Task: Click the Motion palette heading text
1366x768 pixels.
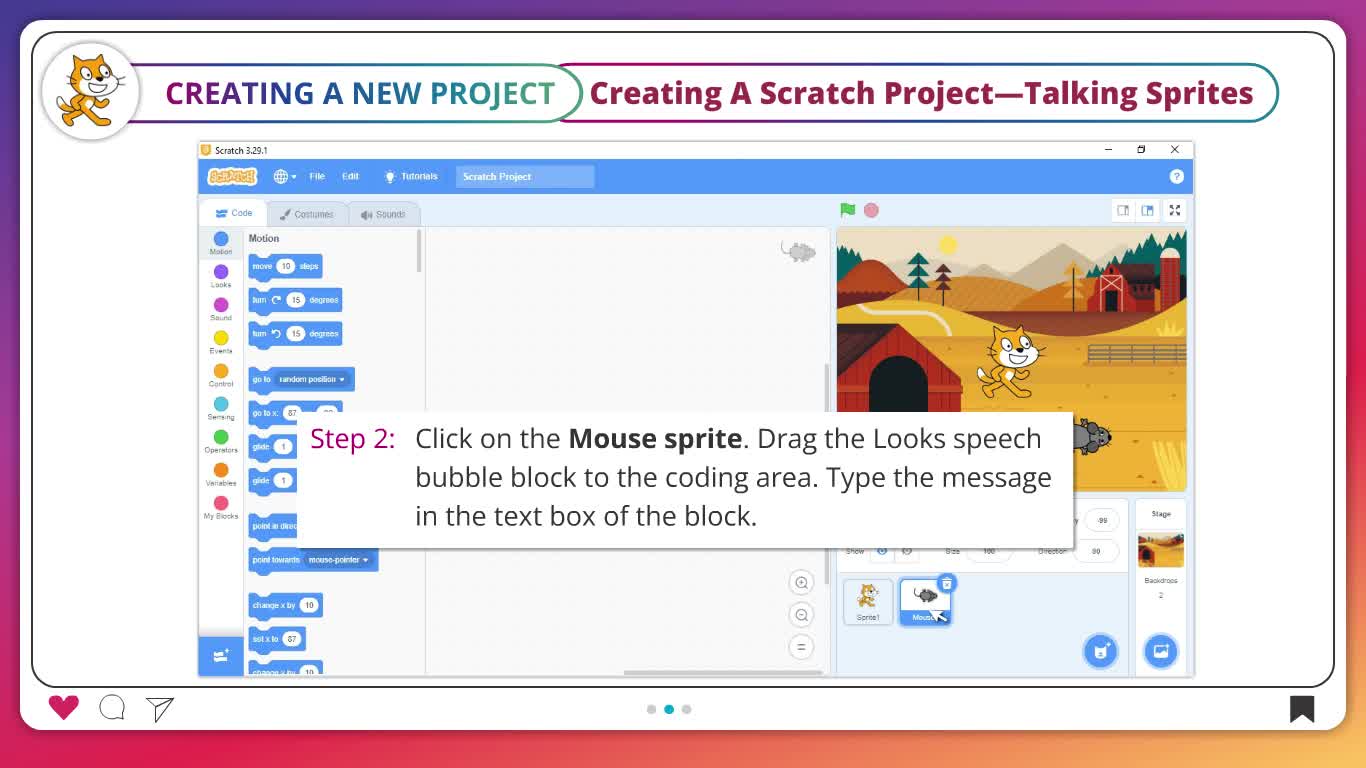Action: coord(264,239)
